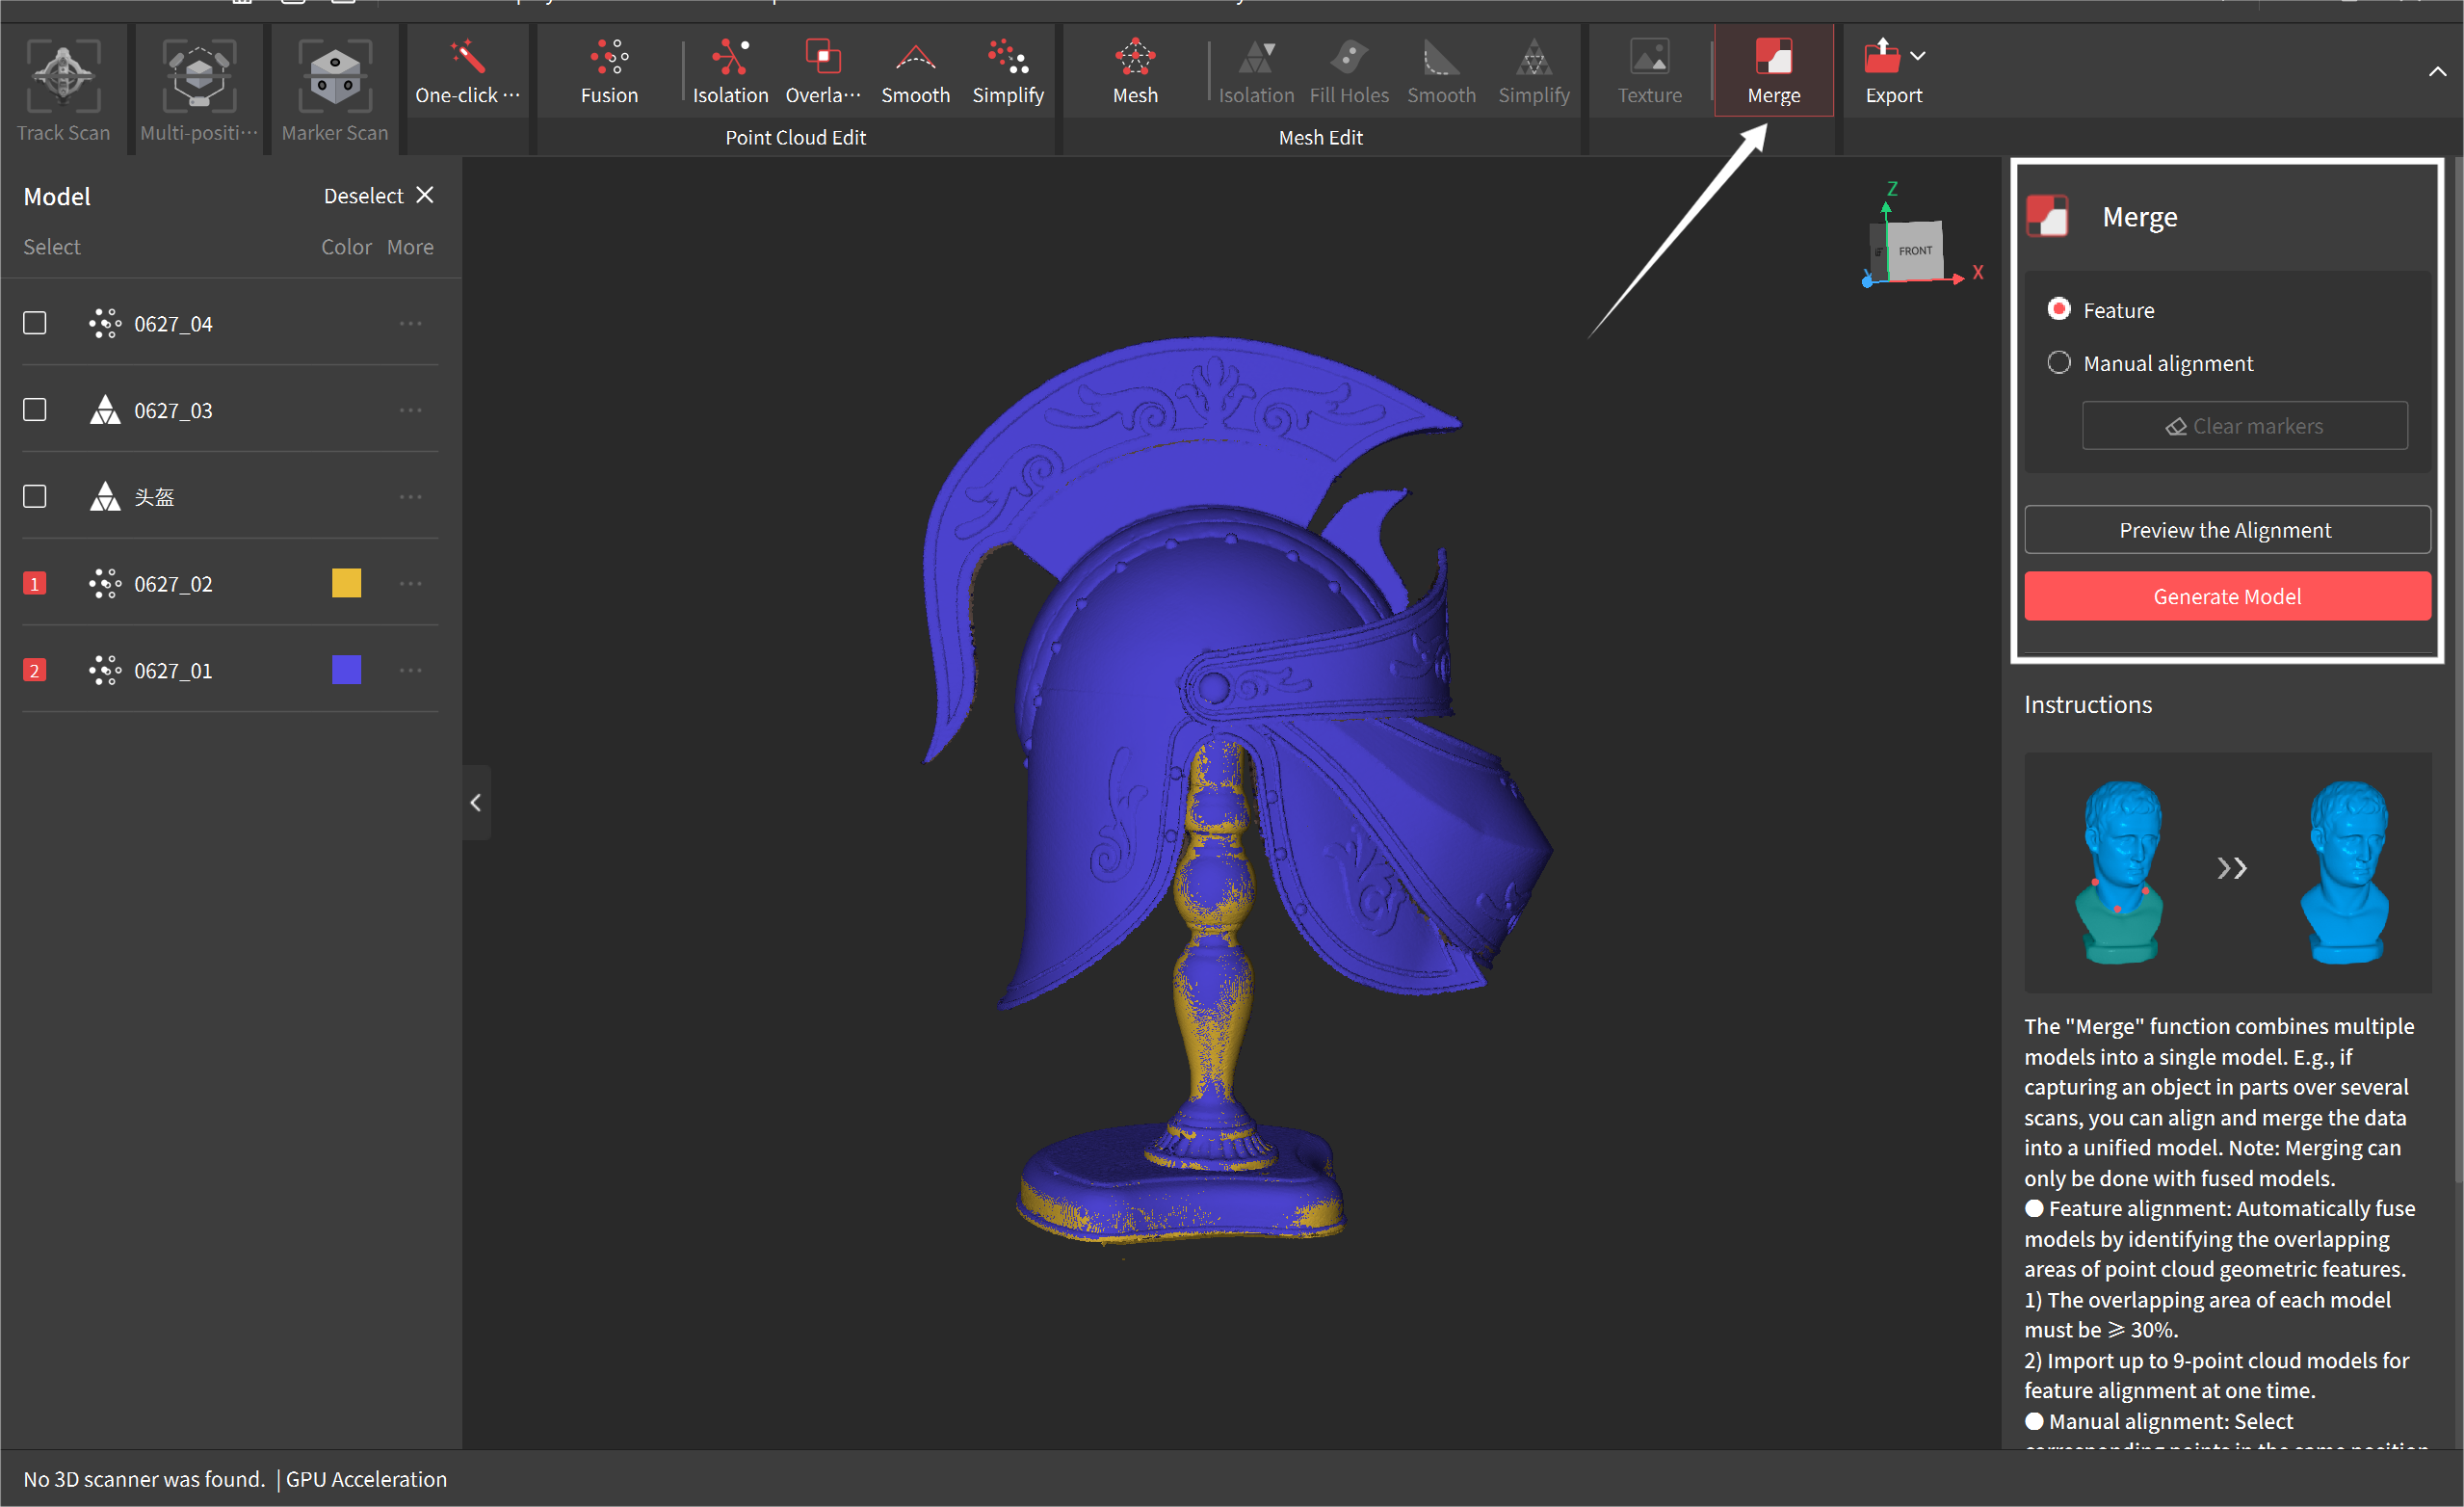Click the Export icon
This screenshot has height=1507, width=2464.
(1882, 56)
